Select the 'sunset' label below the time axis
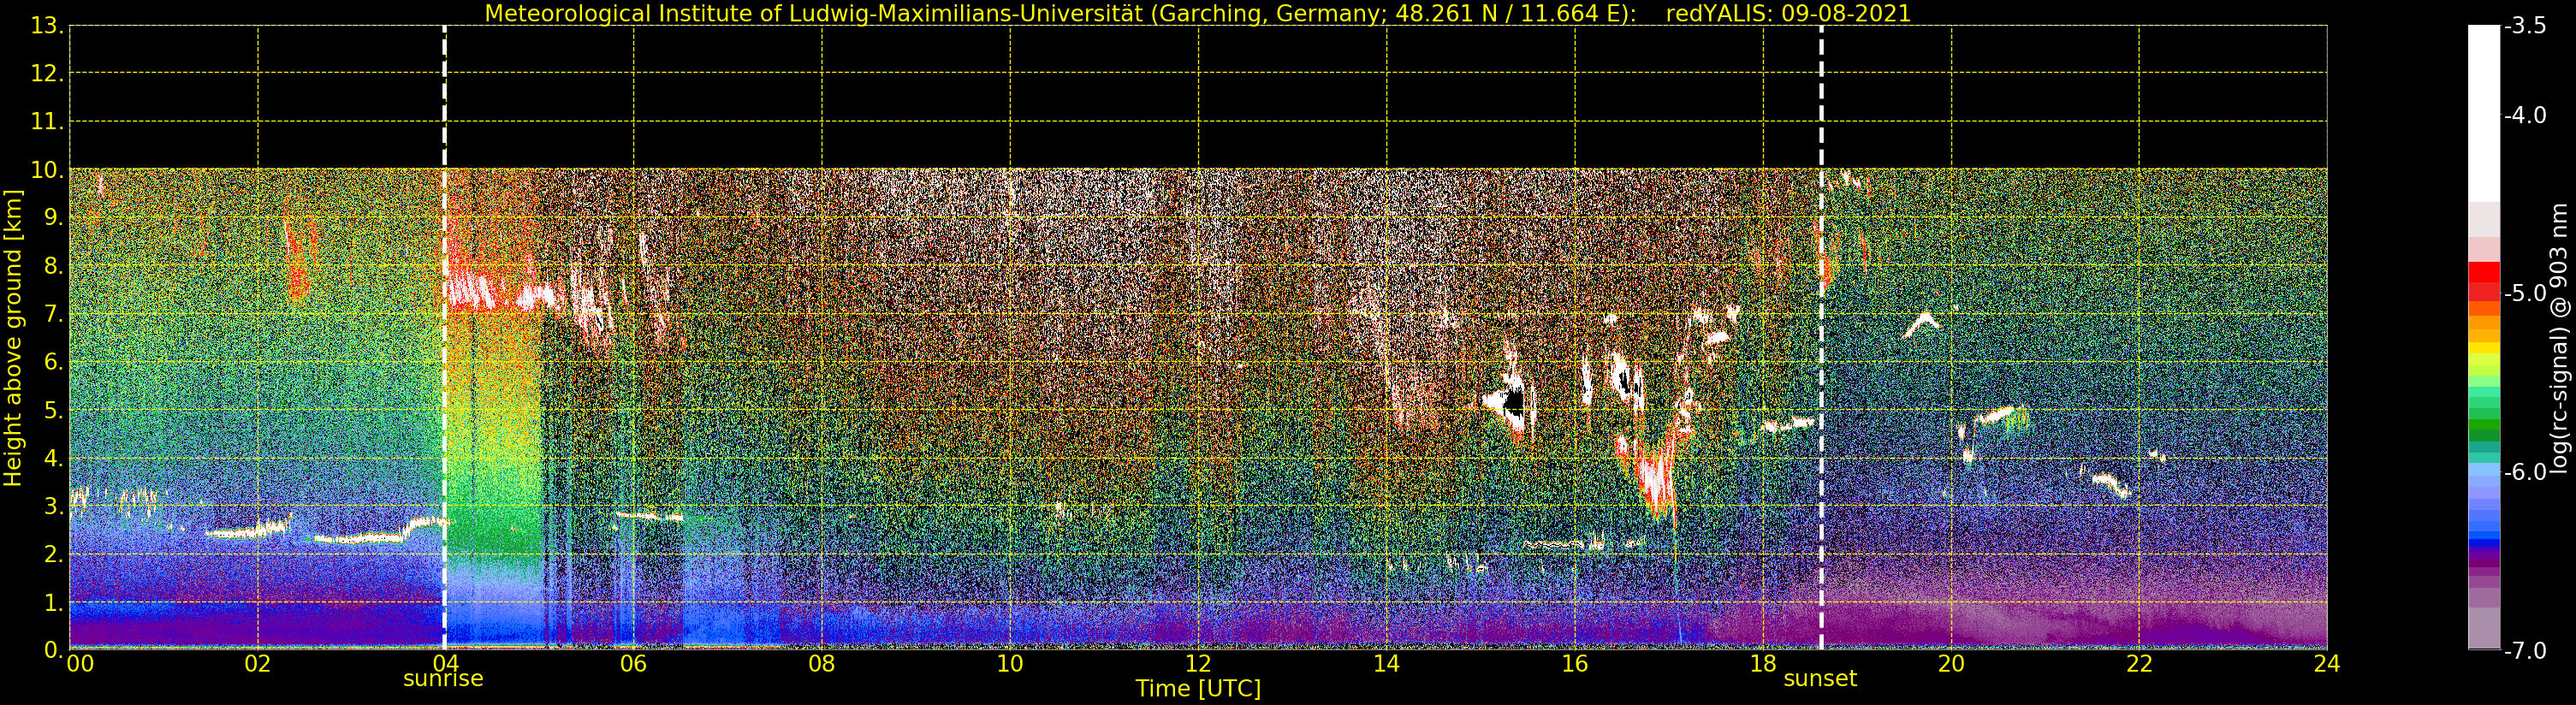The height and width of the screenshot is (705, 2576). coord(1820,679)
